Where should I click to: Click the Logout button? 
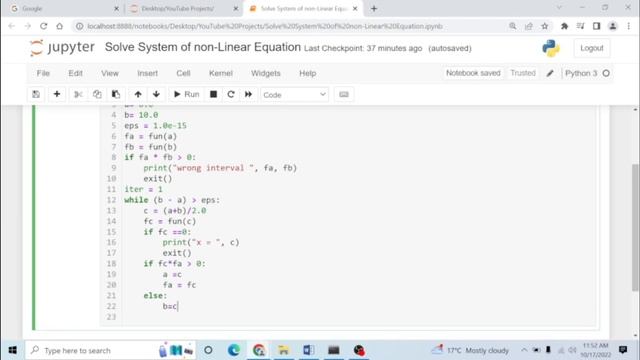click(591, 48)
